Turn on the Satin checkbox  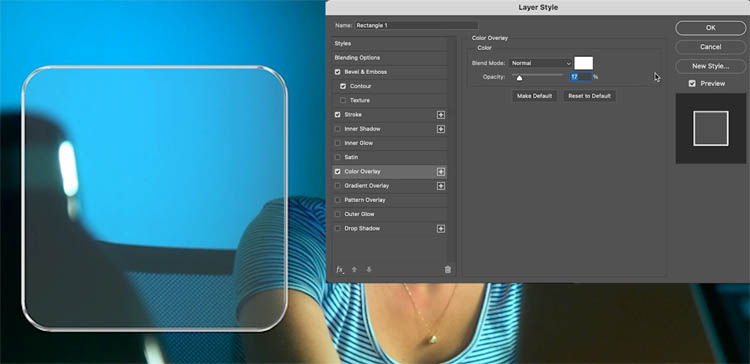(338, 157)
